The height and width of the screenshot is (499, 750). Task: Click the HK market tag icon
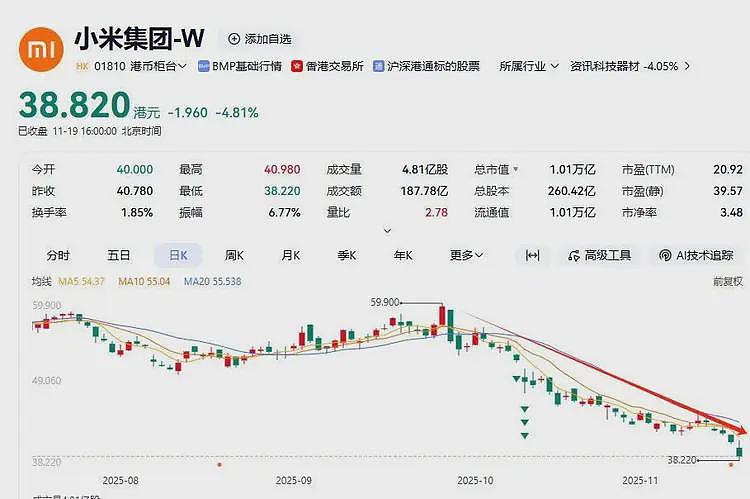pos(82,66)
